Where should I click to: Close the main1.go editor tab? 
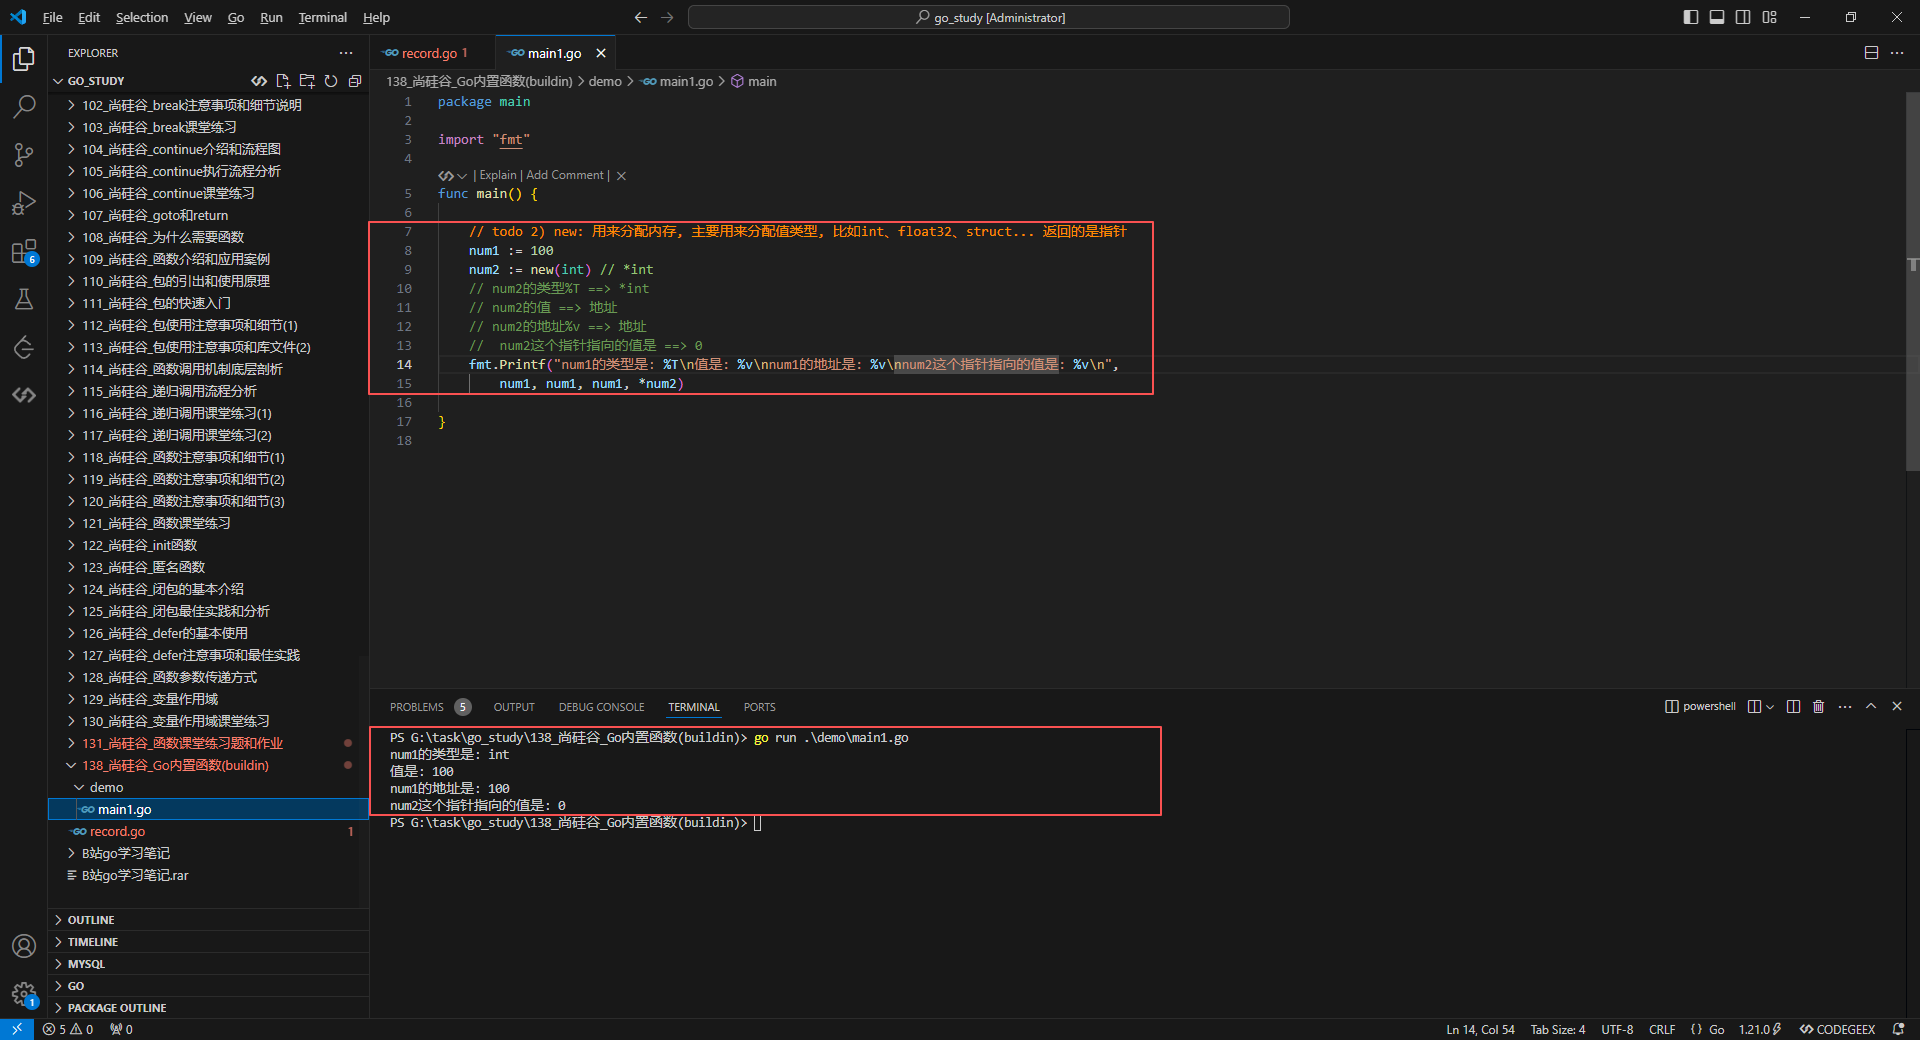point(601,53)
